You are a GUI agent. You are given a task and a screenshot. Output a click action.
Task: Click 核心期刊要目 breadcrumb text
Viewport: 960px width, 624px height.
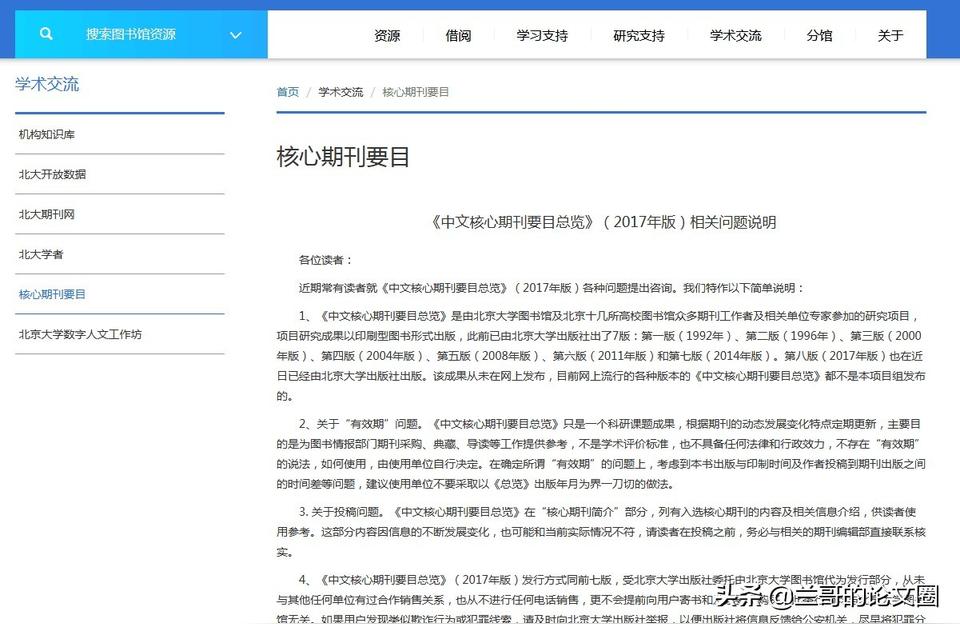click(416, 92)
